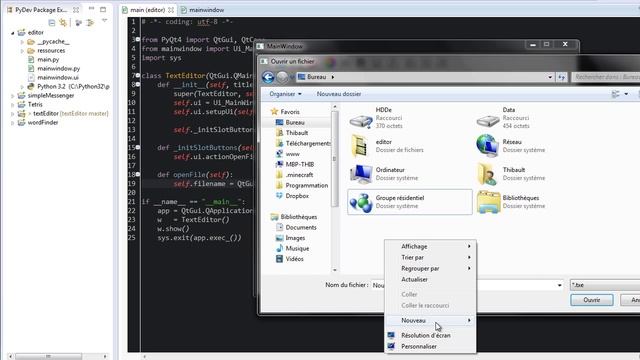
Task: Select MBP-THIB in navigation pane
Action: point(300,164)
